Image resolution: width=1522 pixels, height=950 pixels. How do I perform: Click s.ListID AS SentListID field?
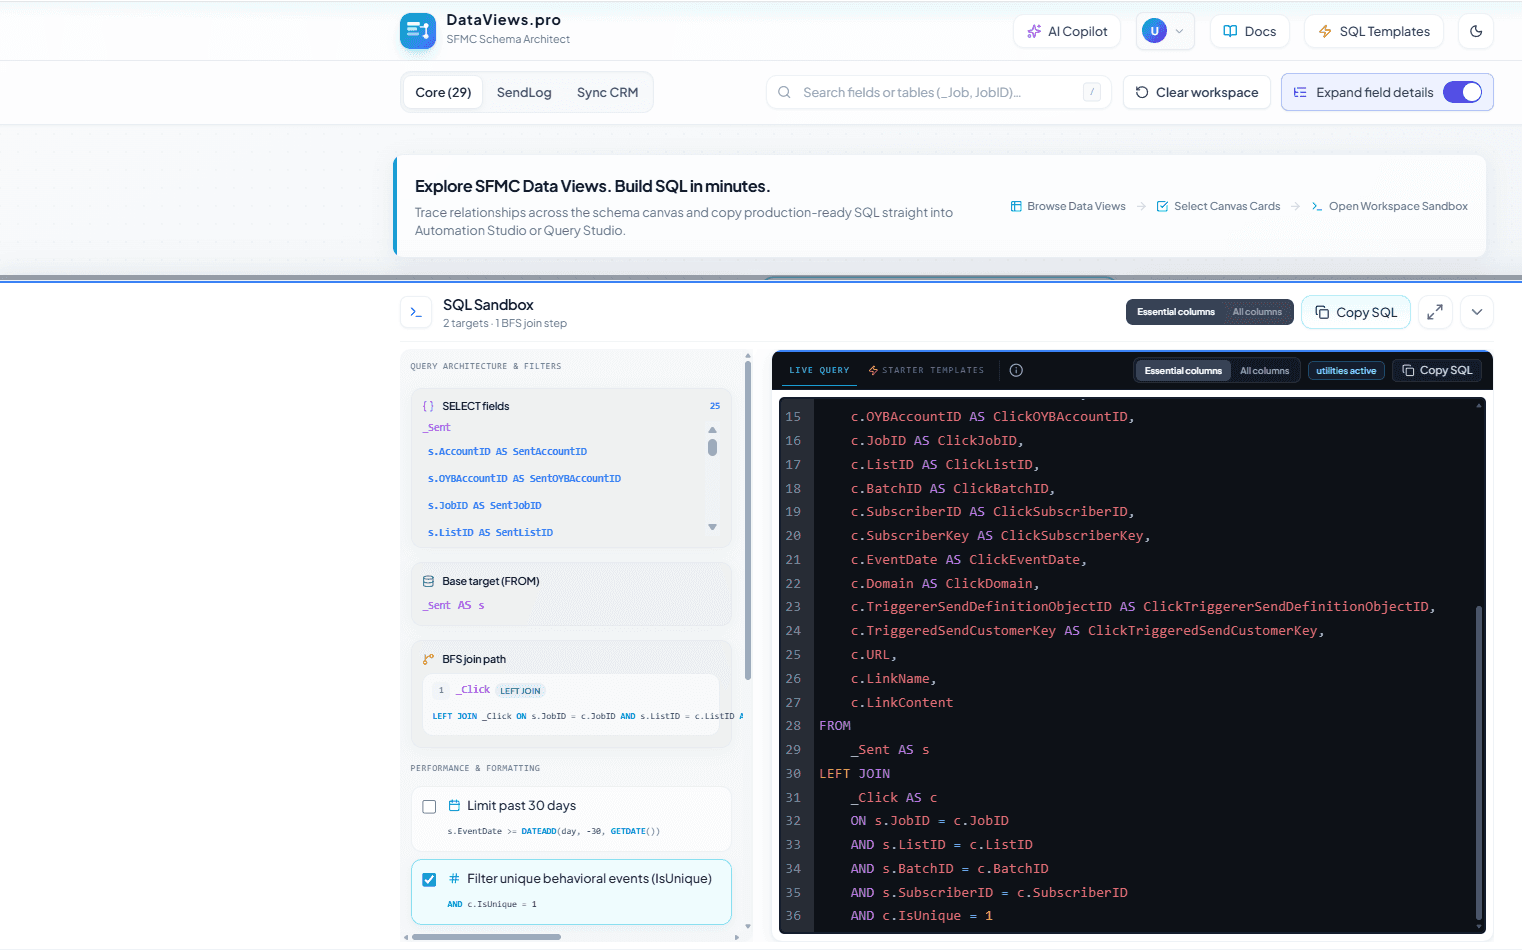(x=490, y=533)
